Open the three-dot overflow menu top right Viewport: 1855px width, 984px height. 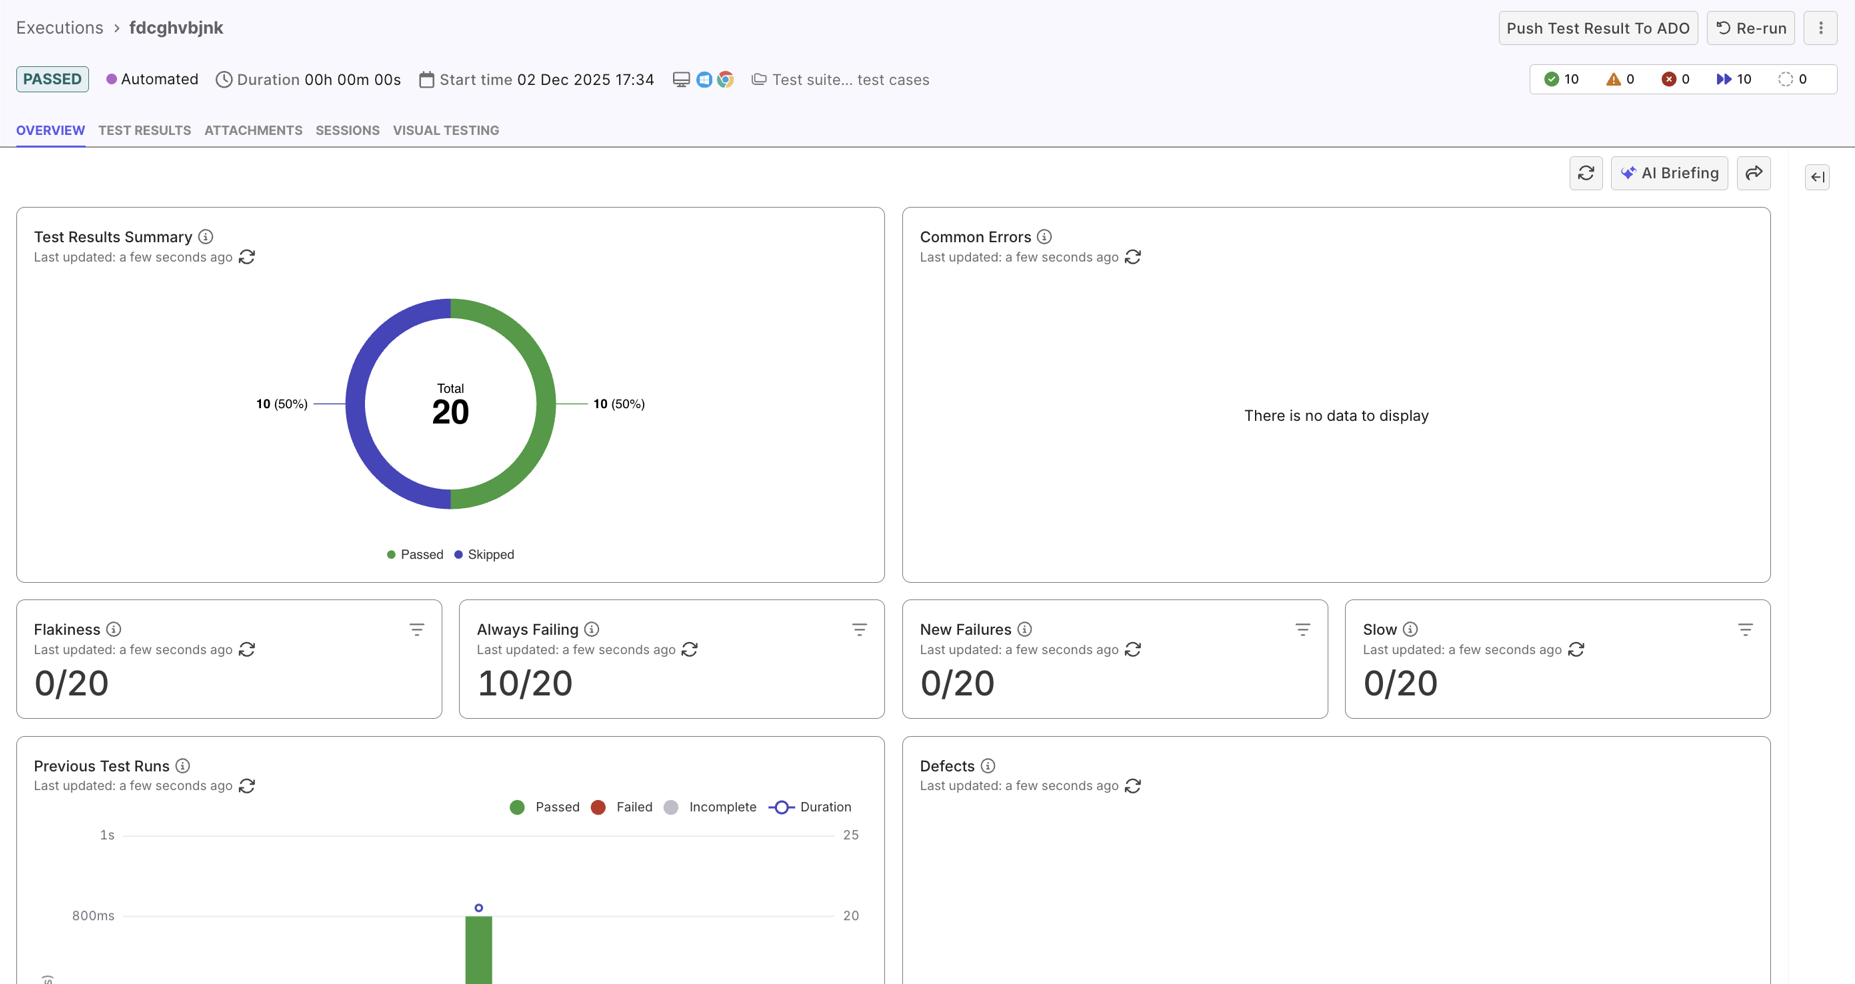click(x=1821, y=27)
